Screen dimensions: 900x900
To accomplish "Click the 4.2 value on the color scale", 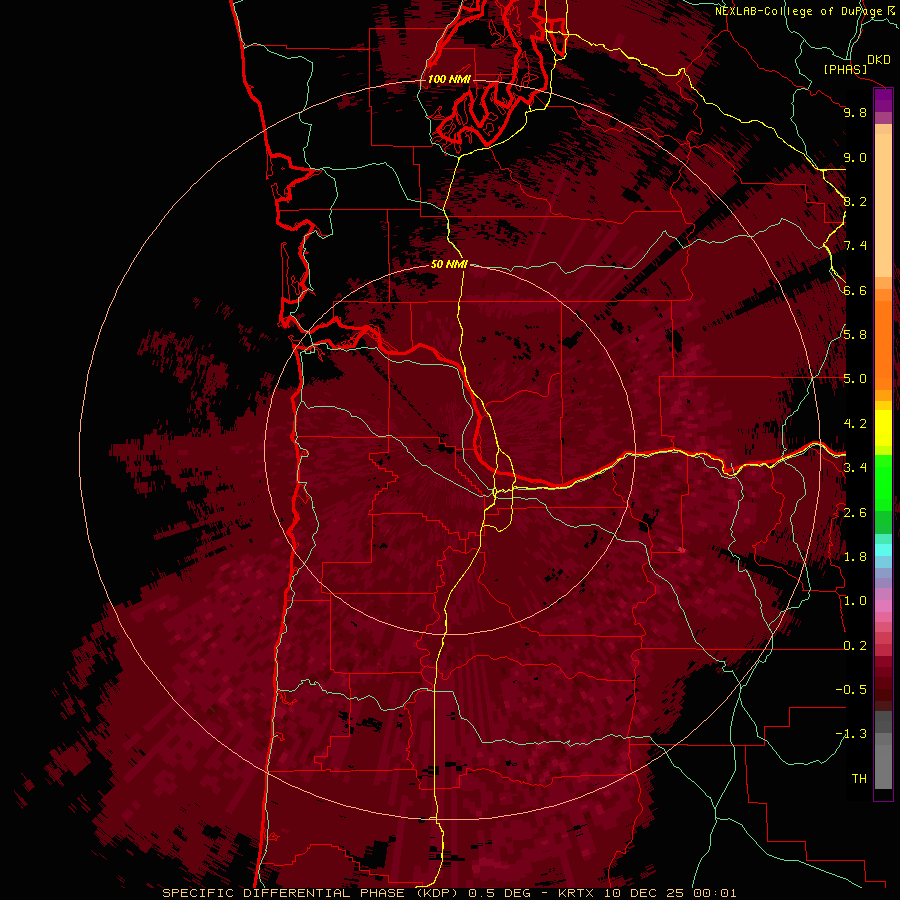I will 855,424.
